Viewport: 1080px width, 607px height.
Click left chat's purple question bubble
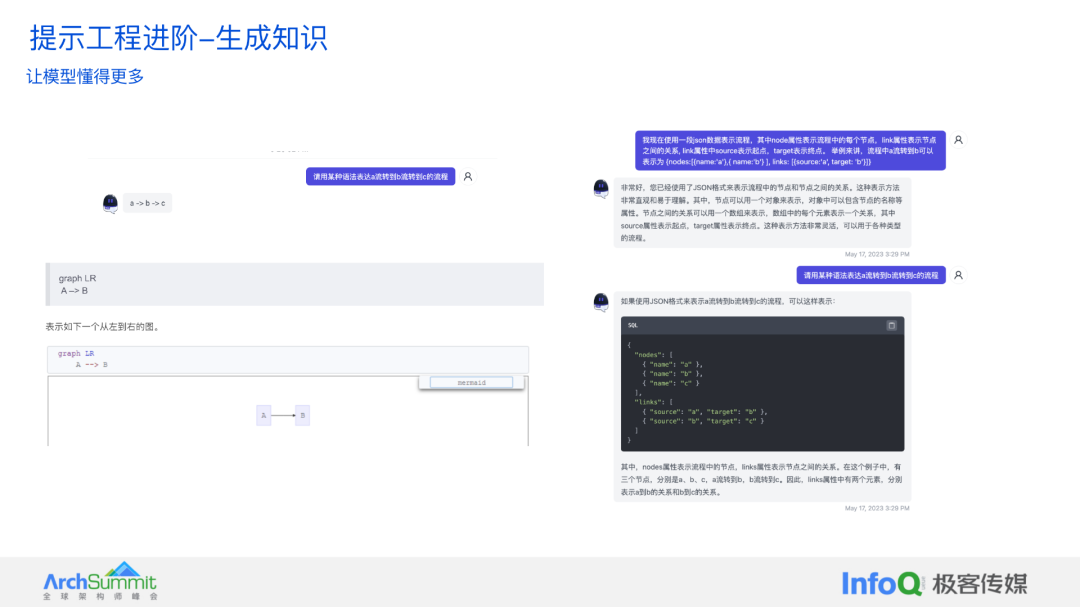coord(380,176)
